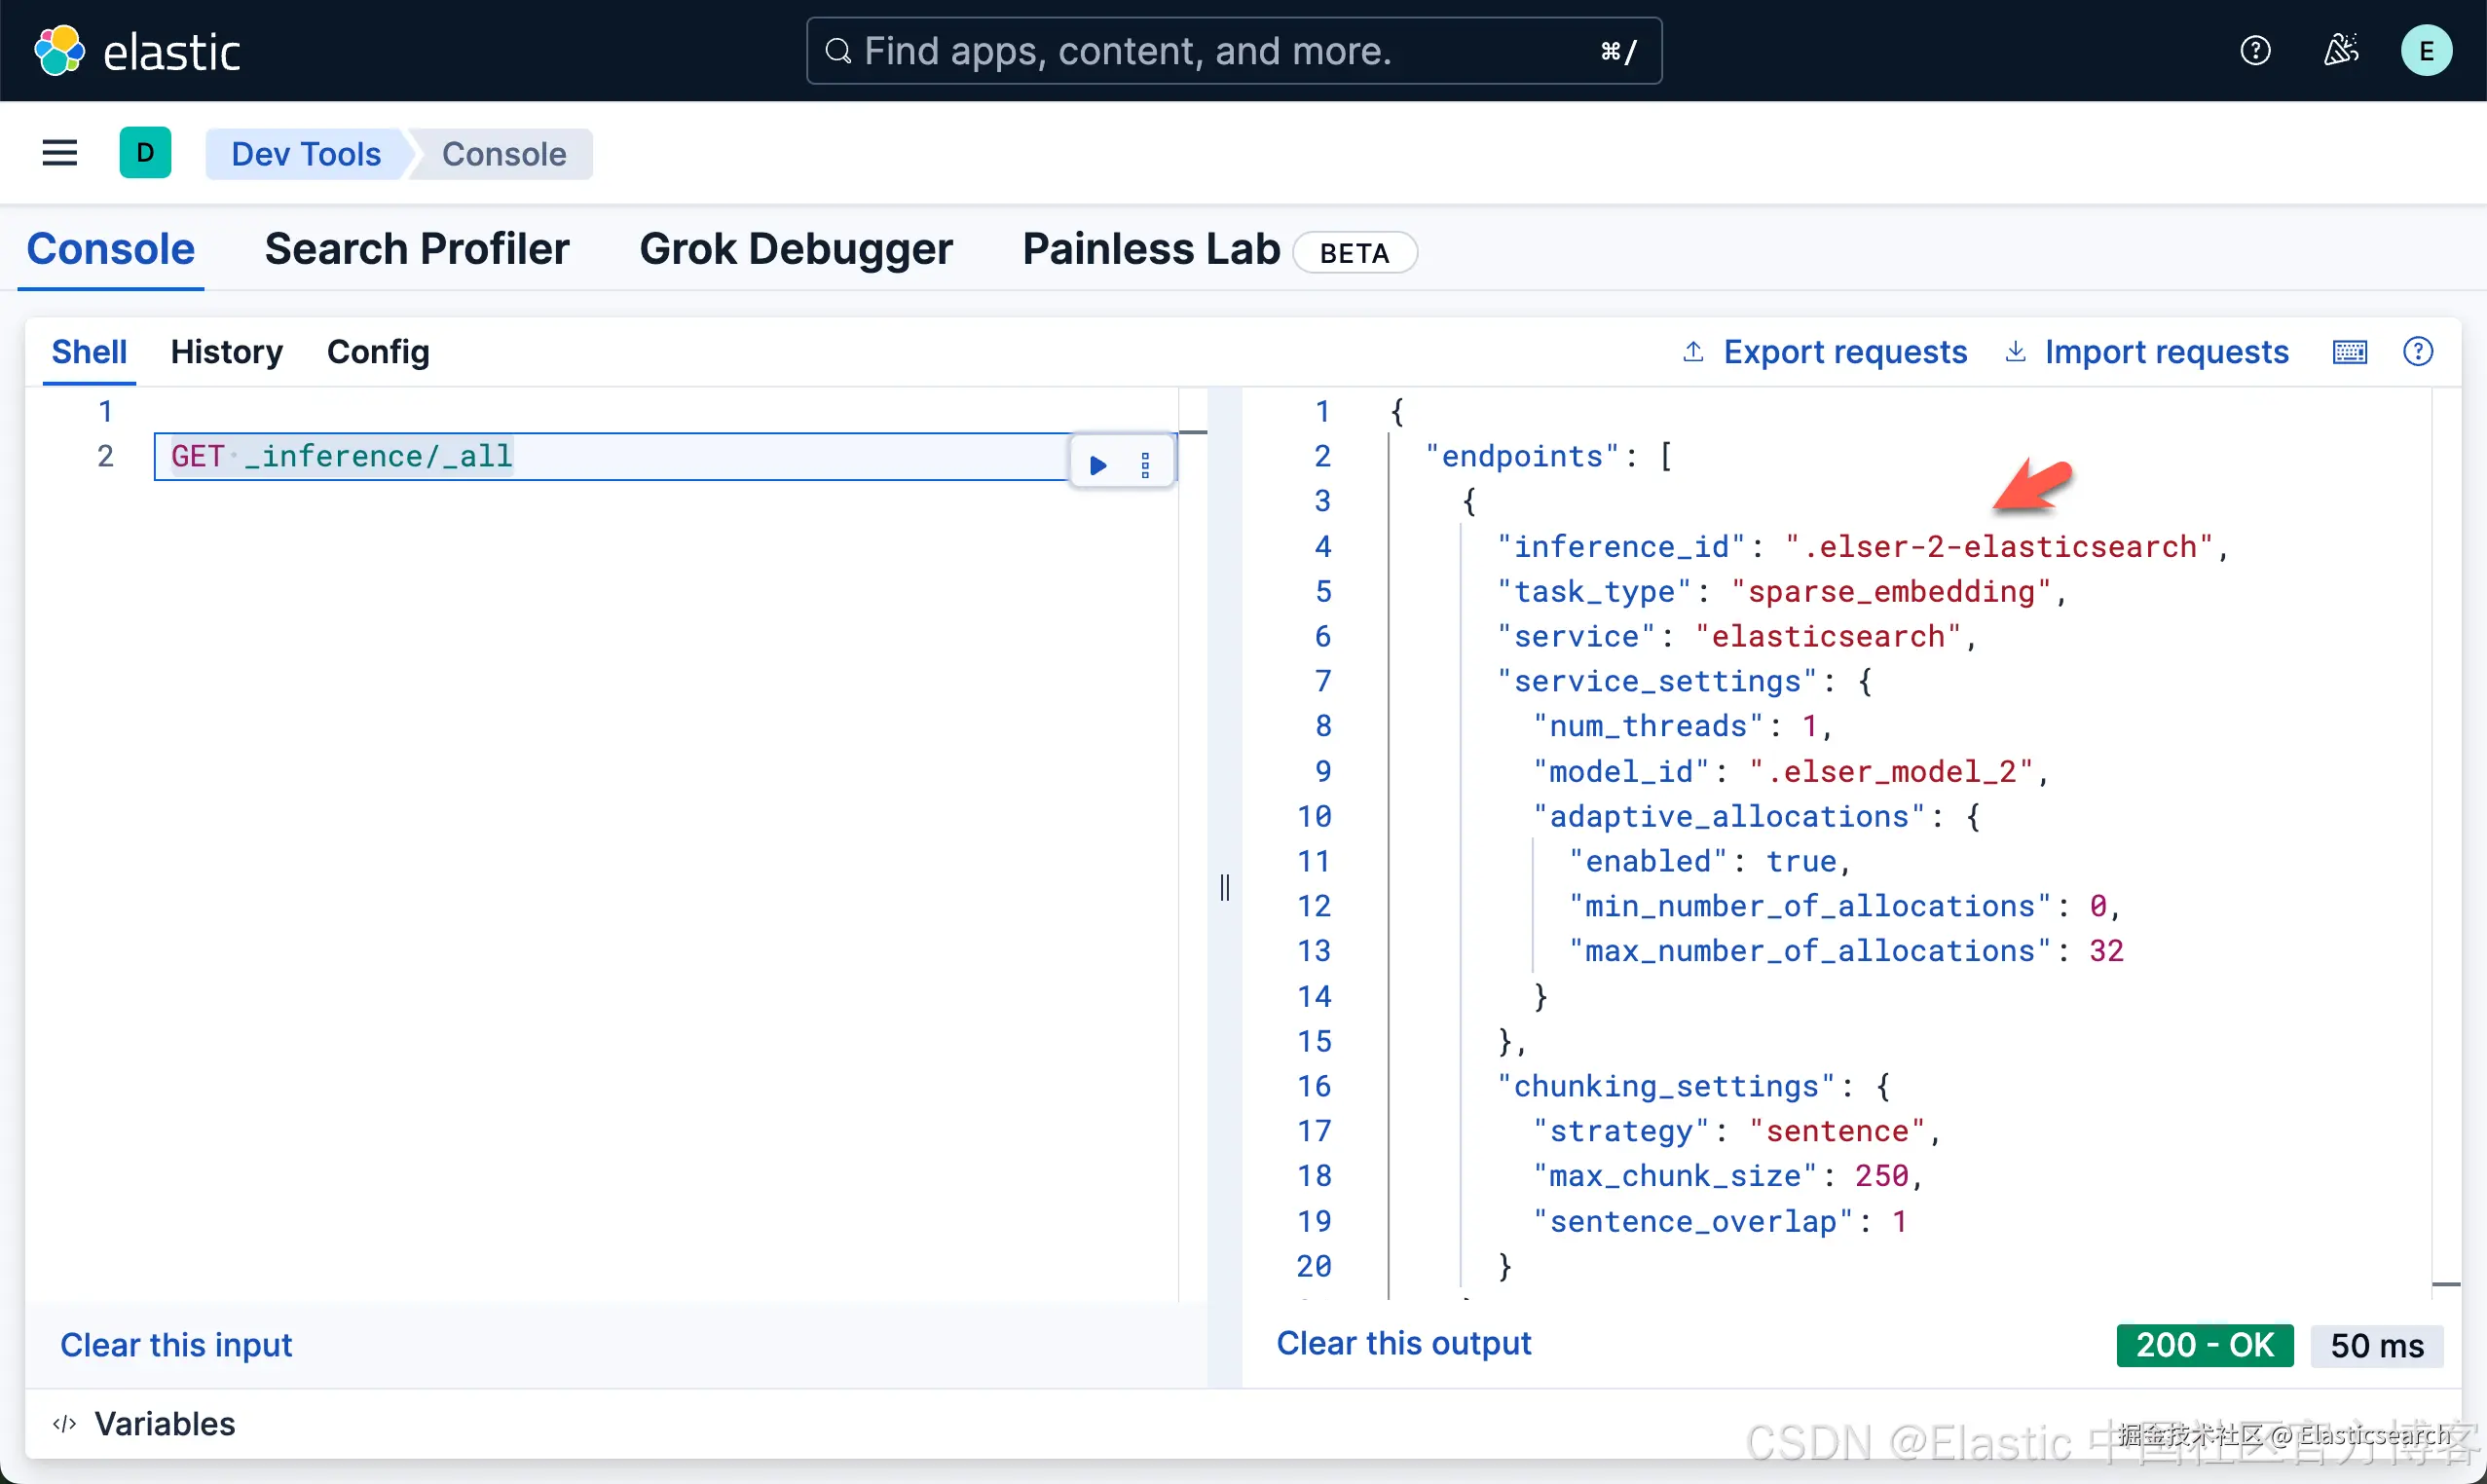The width and height of the screenshot is (2487, 1484).
Task: Switch to the Search Profiler tab
Action: click(x=416, y=249)
